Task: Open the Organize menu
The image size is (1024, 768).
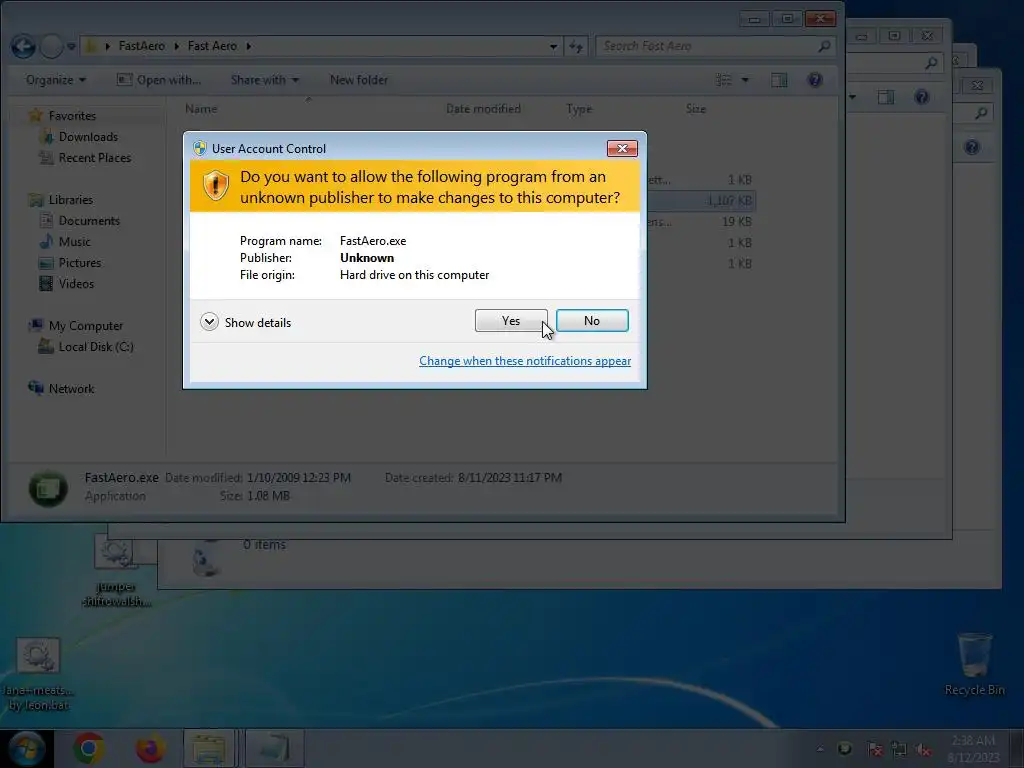Action: coord(56,80)
